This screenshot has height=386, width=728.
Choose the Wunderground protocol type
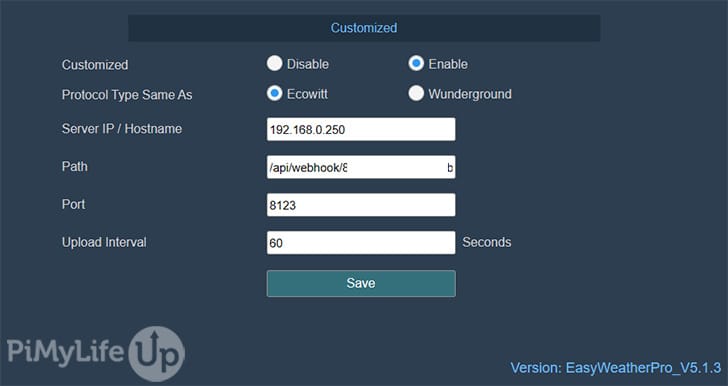[x=416, y=93]
